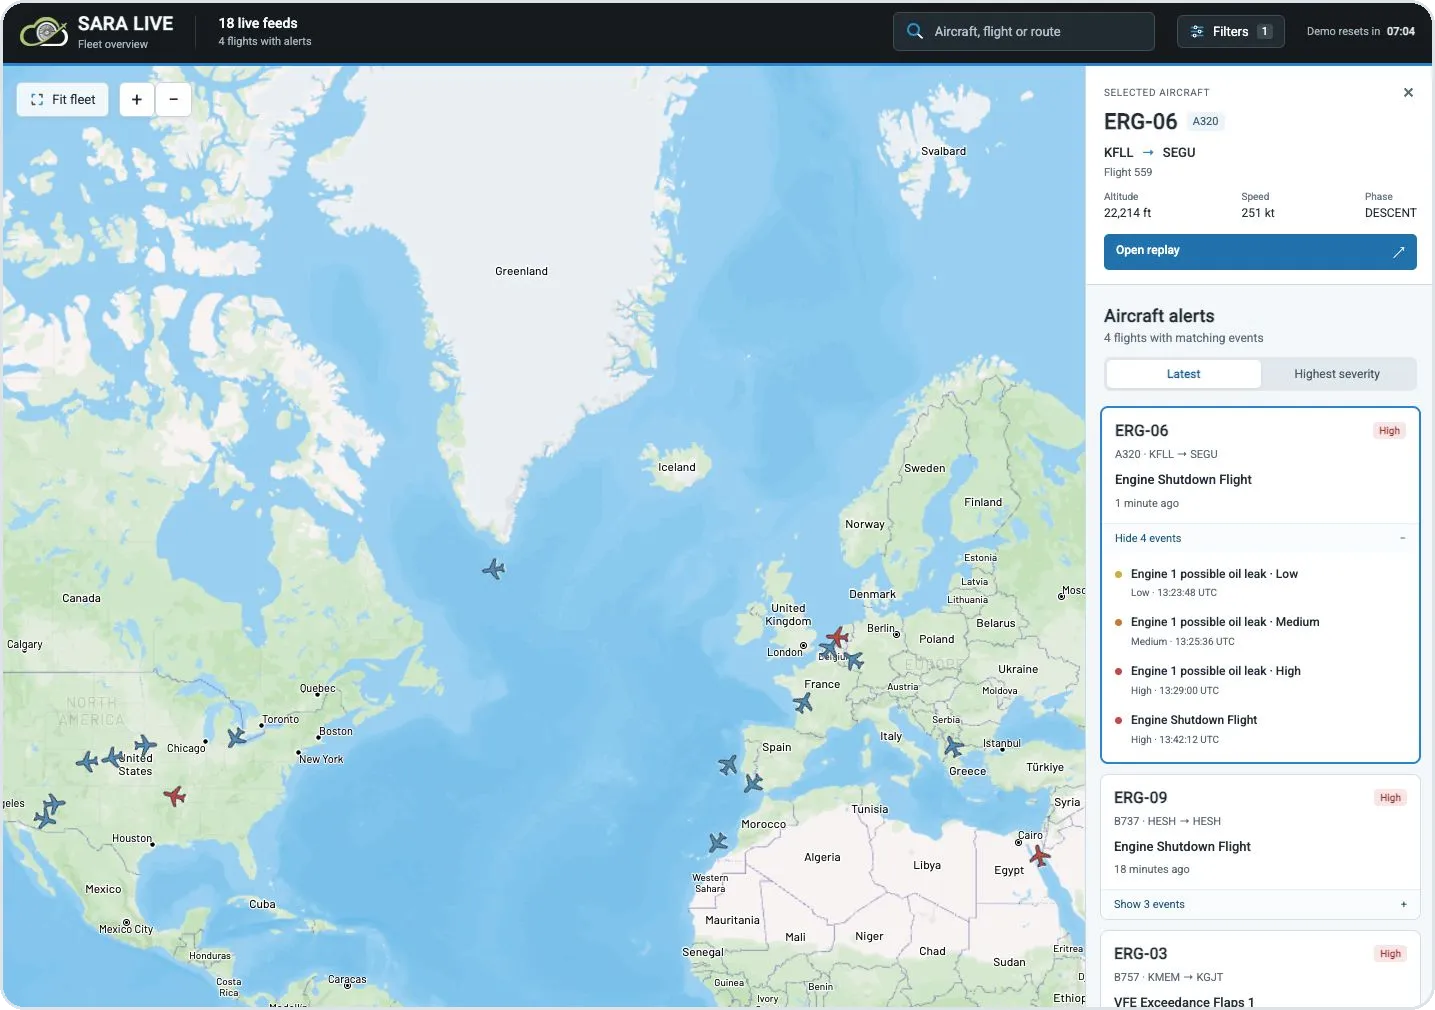Open the Filters panel
Image resolution: width=1435 pixels, height=1010 pixels.
(x=1230, y=32)
